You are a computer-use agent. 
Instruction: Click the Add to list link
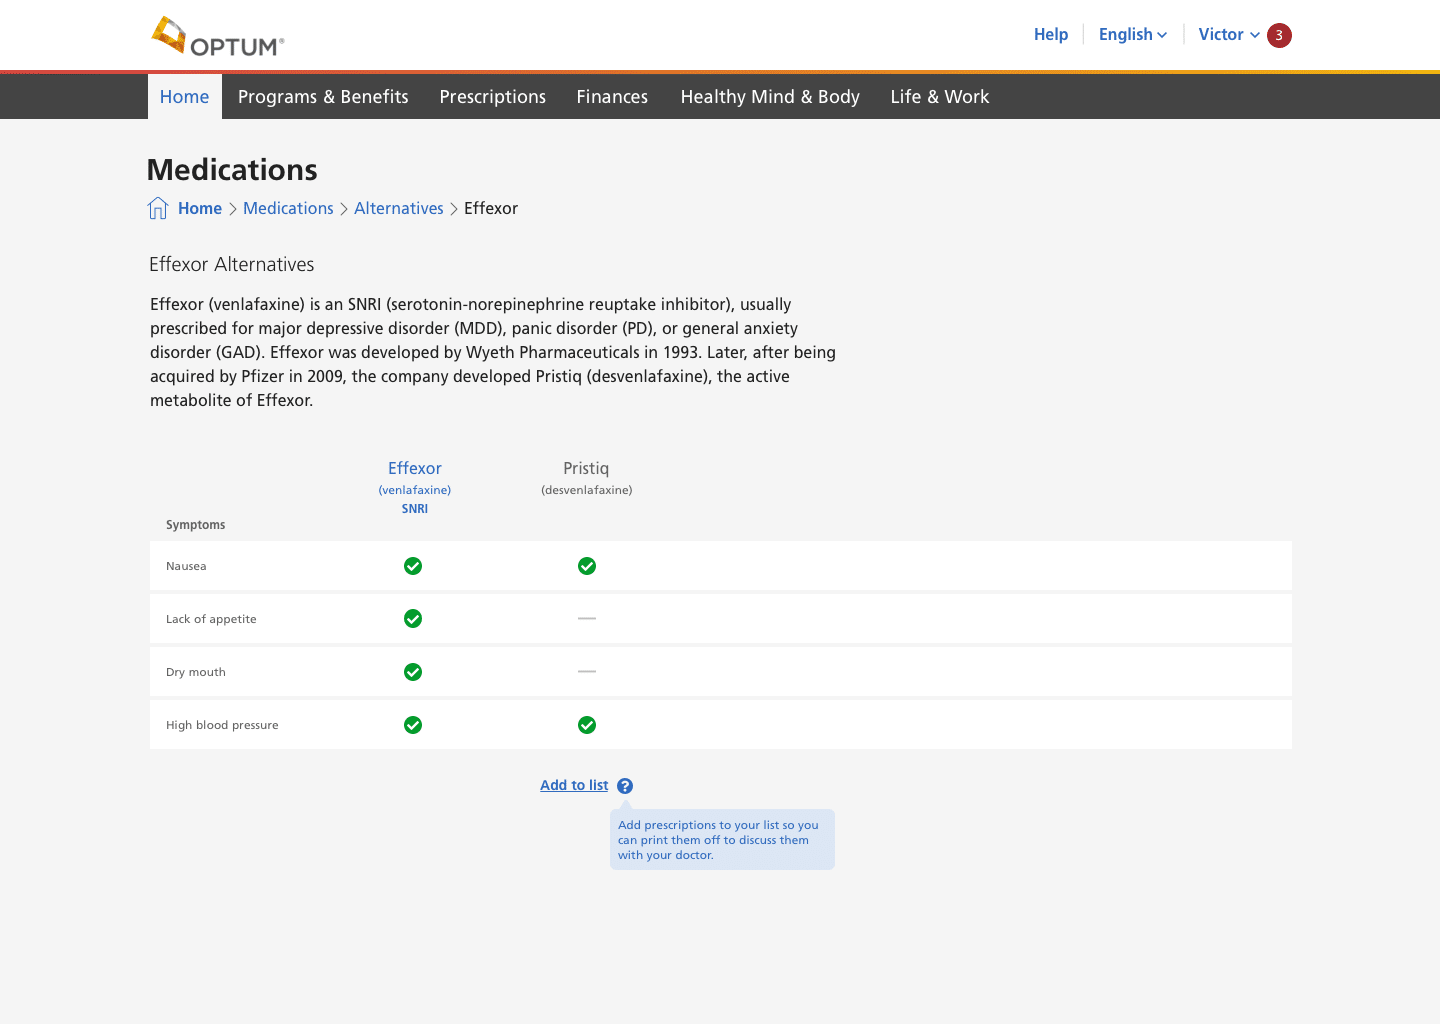coord(574,785)
